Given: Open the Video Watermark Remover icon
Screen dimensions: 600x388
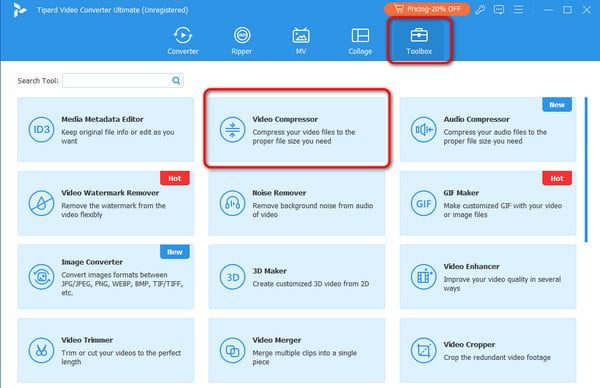Looking at the screenshot, I should pos(41,203).
